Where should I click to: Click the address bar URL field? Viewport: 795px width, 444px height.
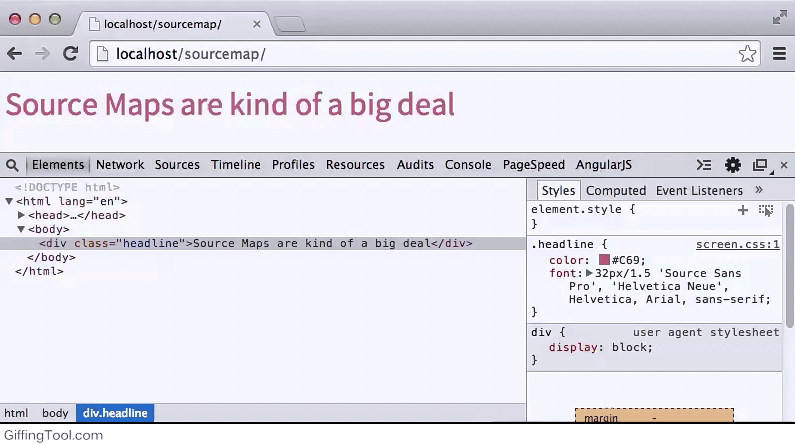(x=400, y=54)
